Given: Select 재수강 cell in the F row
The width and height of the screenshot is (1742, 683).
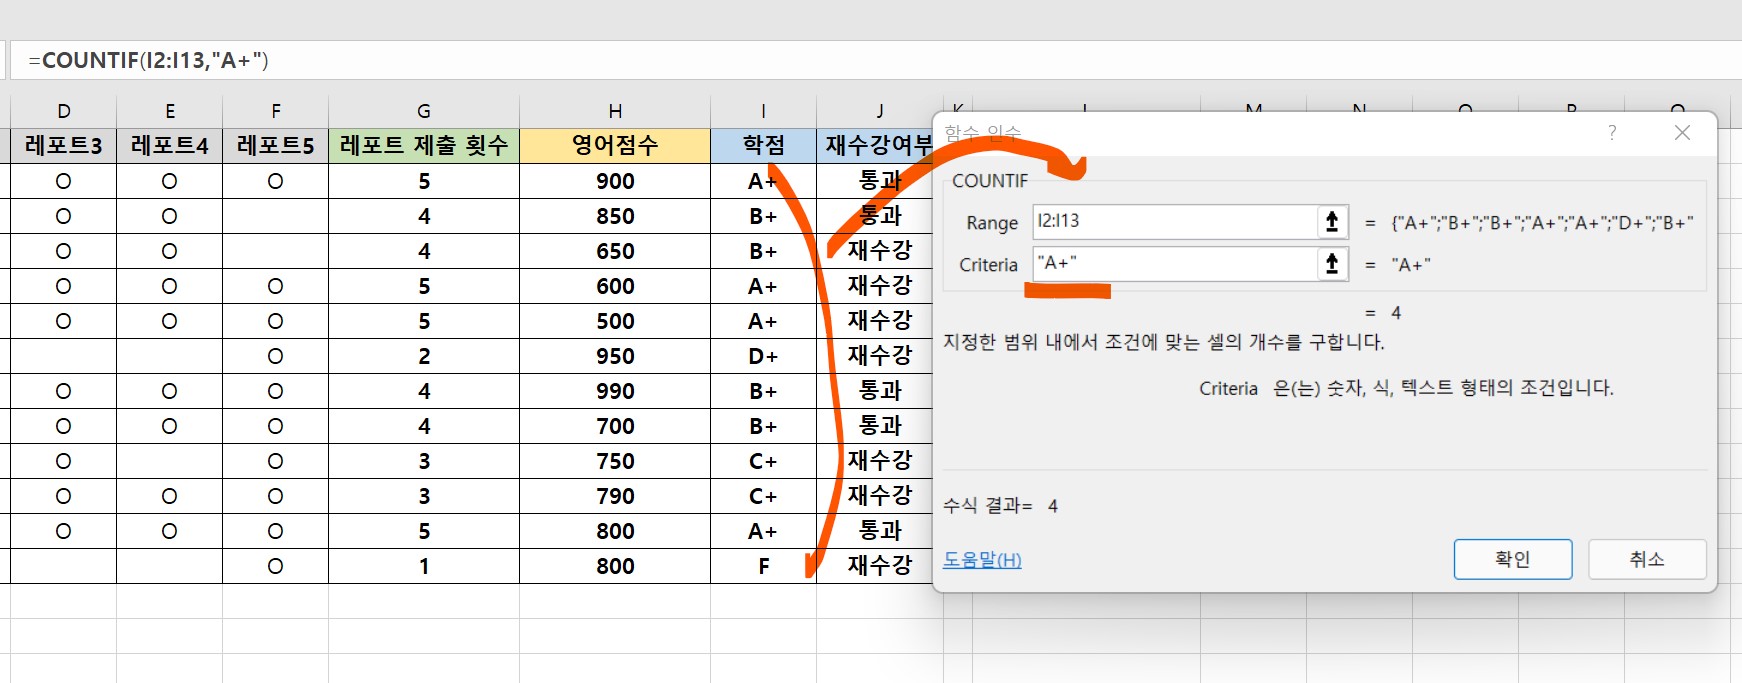Looking at the screenshot, I should point(876,566).
